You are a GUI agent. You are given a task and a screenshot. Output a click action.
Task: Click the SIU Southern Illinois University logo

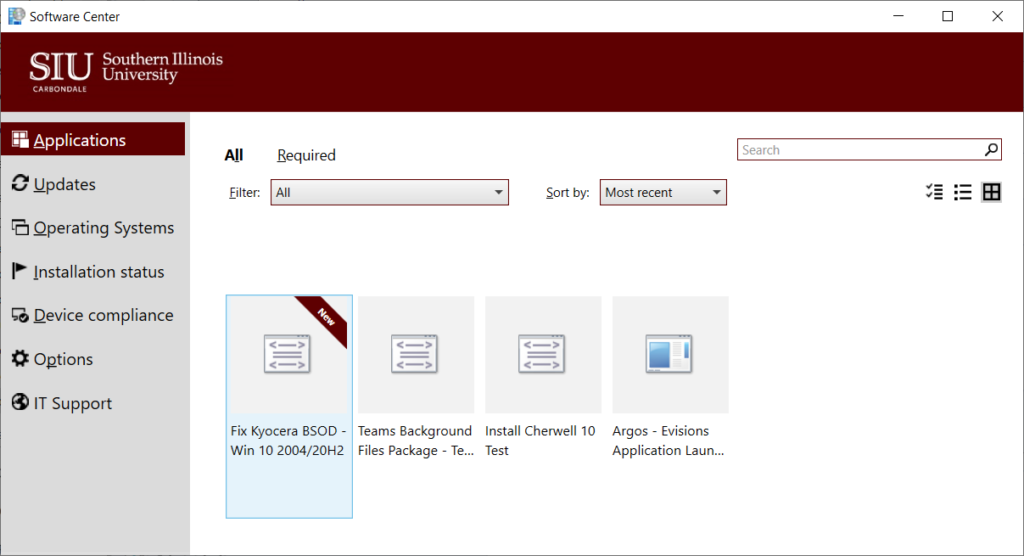(x=126, y=71)
